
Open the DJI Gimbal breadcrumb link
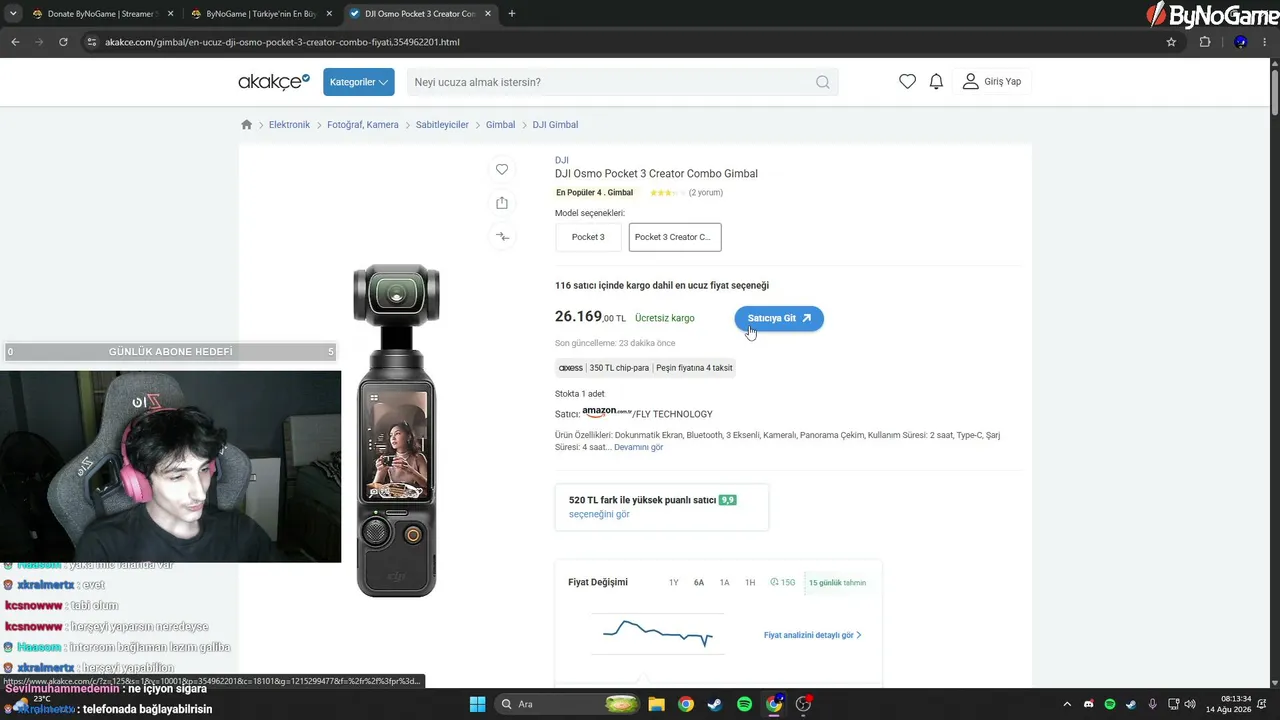coord(555,125)
